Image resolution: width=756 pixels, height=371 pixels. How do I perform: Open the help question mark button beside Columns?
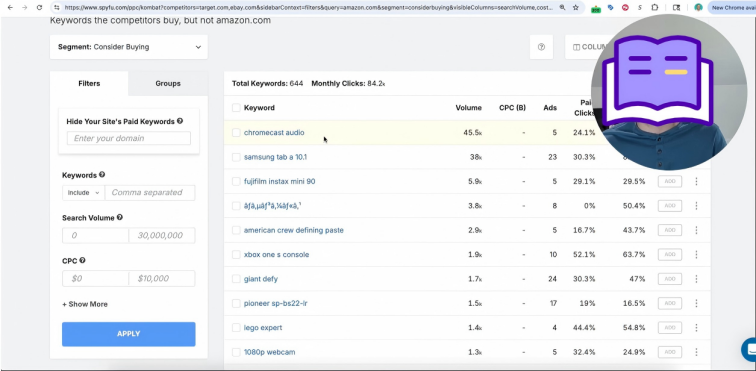(541, 47)
